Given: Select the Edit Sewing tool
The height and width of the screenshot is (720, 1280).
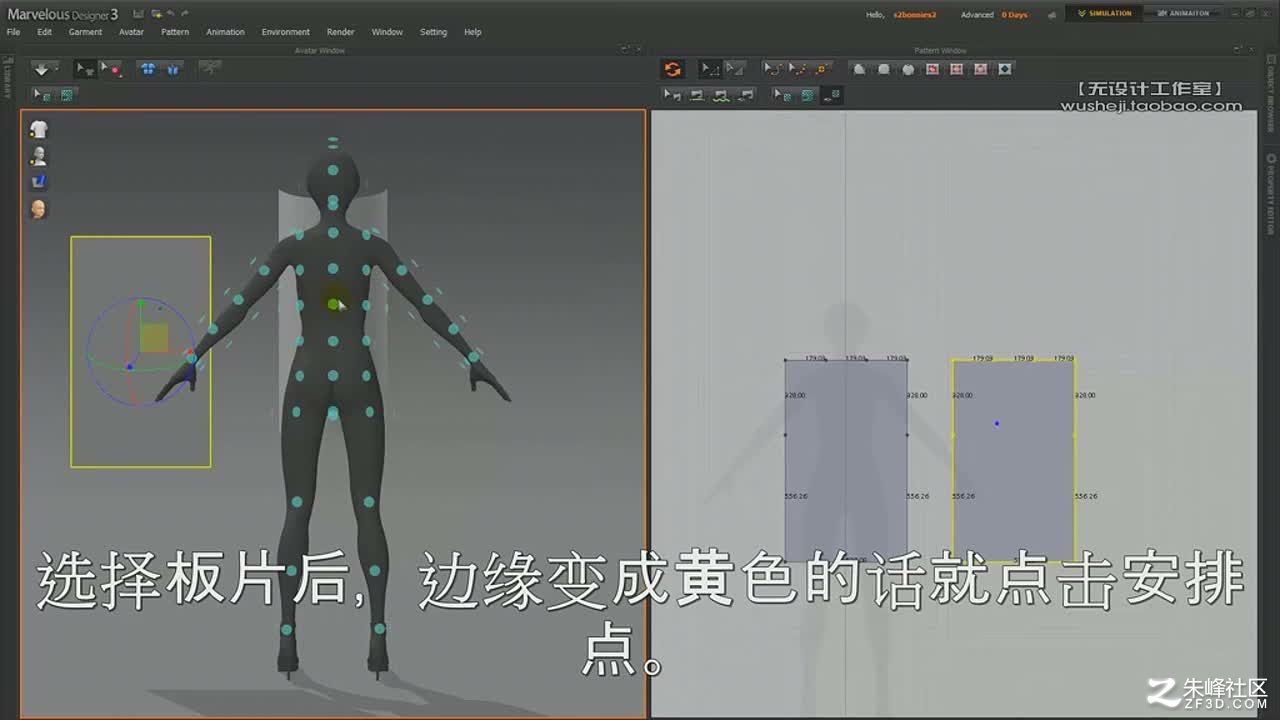Looking at the screenshot, I should [673, 95].
